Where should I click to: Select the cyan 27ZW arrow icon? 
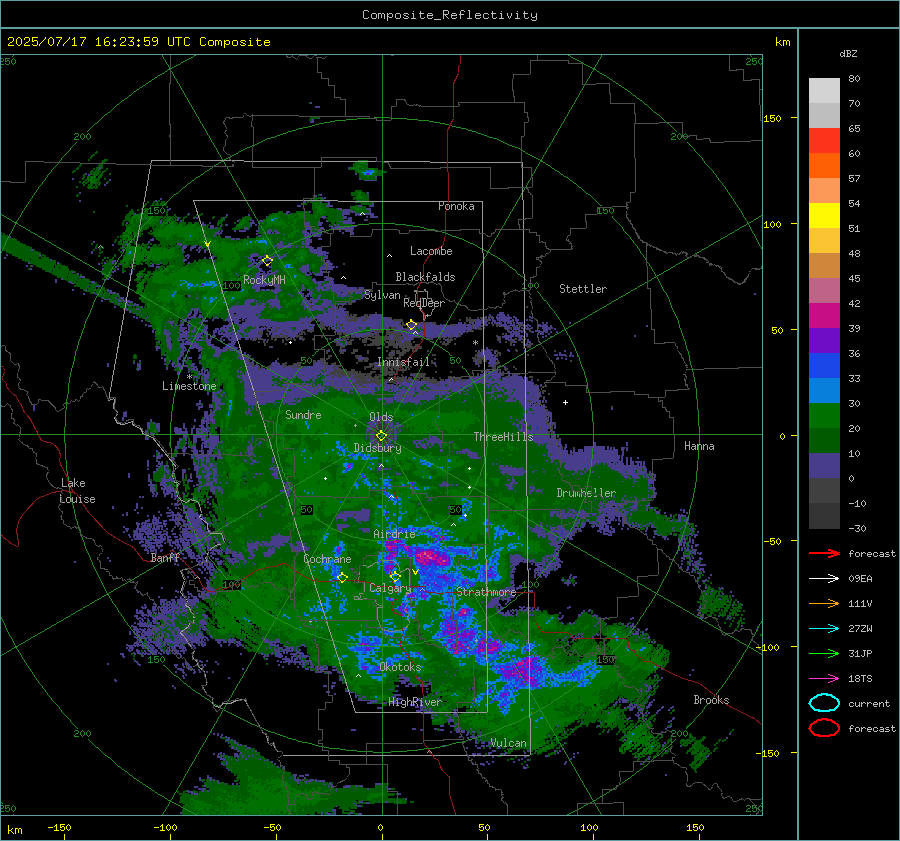[824, 629]
